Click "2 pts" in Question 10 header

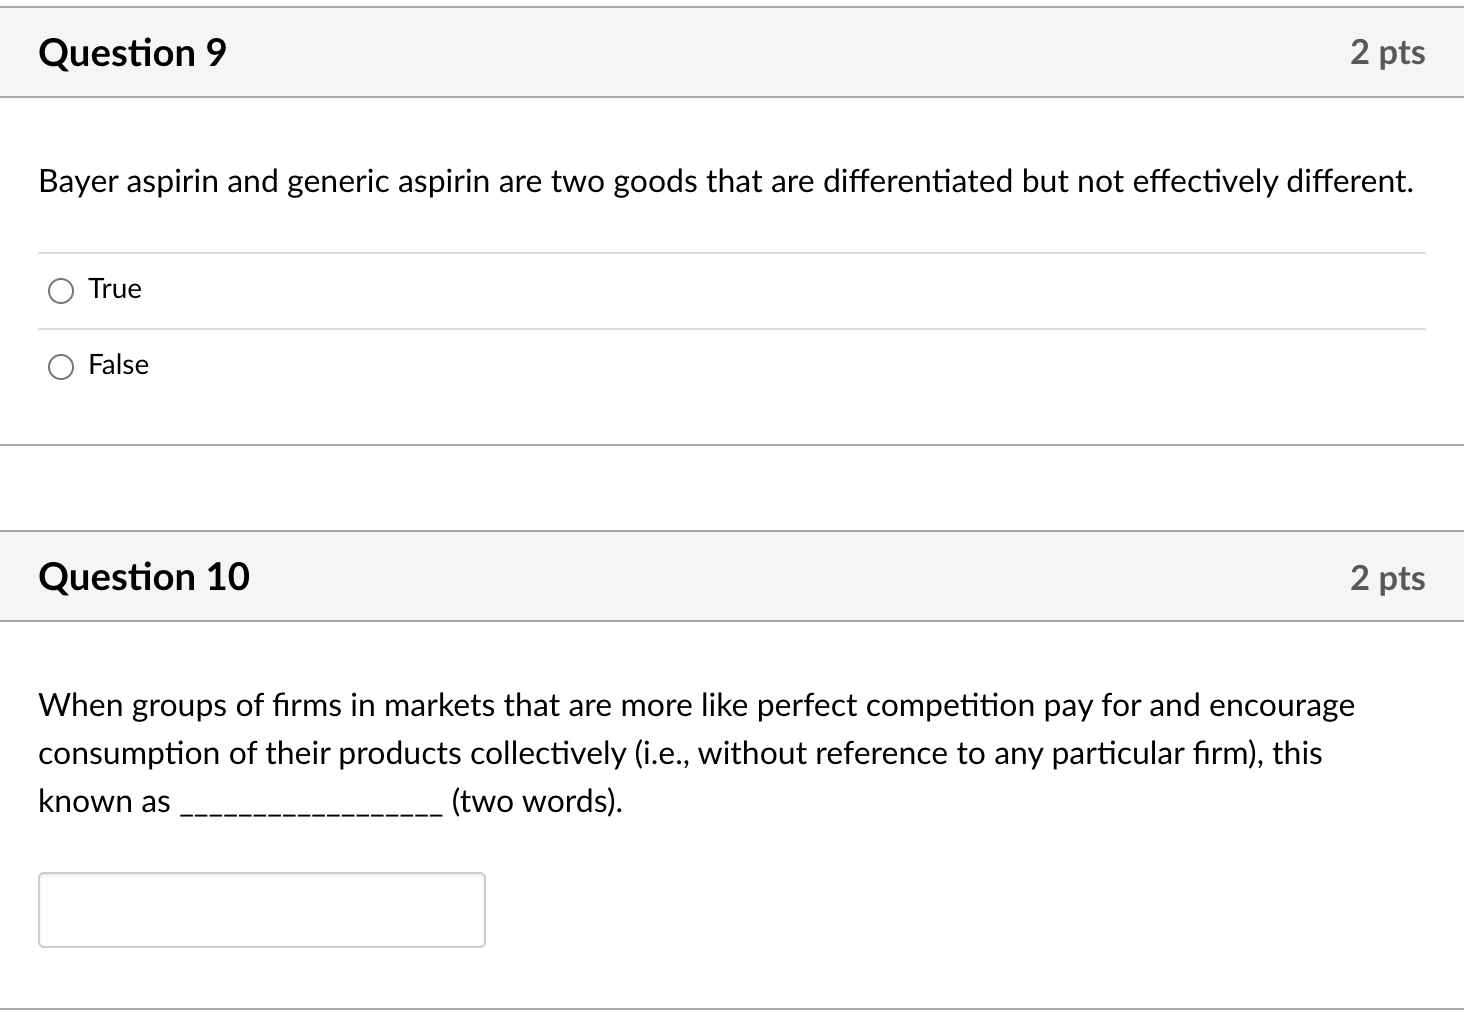click(1387, 578)
